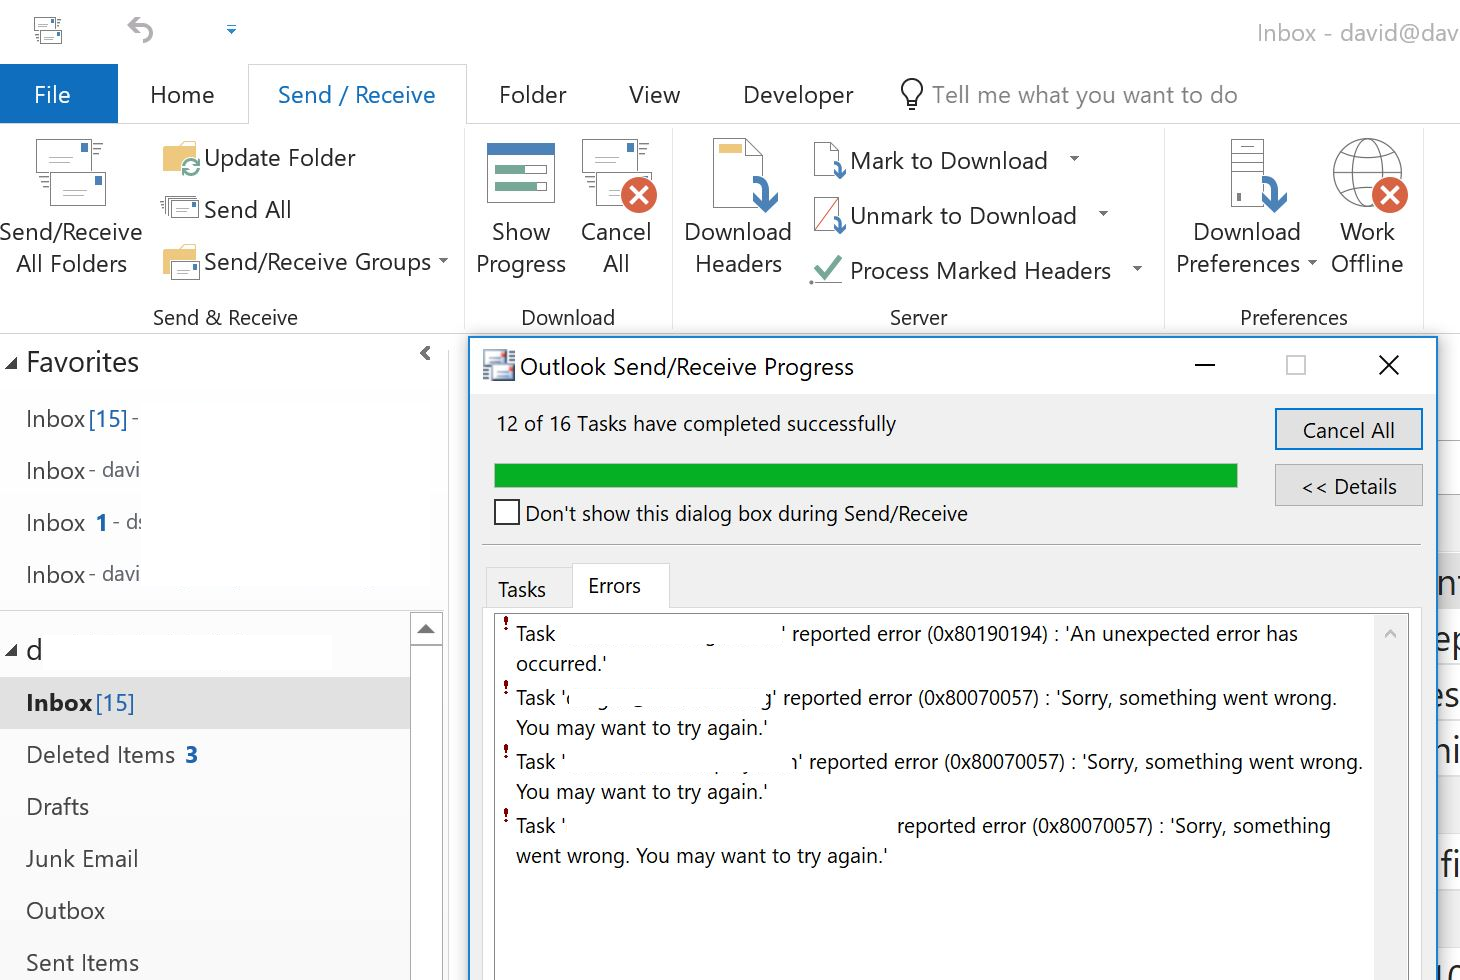Viewport: 1460px width, 980px height.
Task: Open the Mark to Download dropdown arrow
Action: click(x=1074, y=159)
